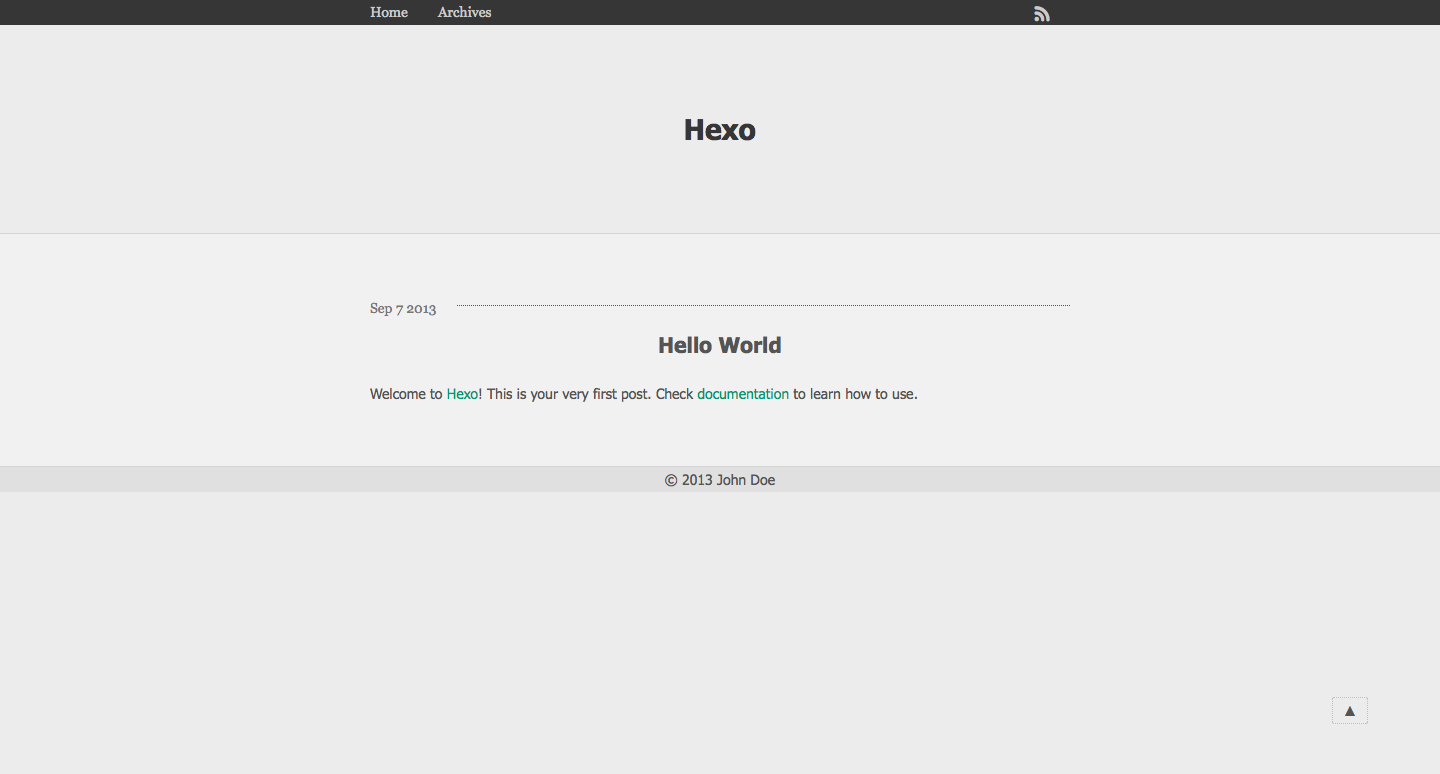Follow the green Hexo link in post

point(462,394)
